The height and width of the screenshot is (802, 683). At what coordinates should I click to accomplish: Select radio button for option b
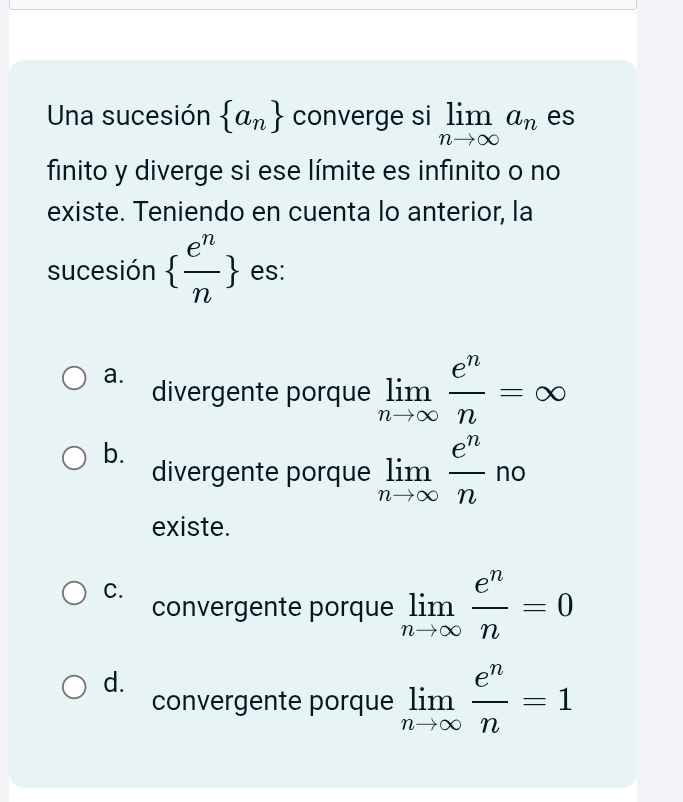pos(76,458)
